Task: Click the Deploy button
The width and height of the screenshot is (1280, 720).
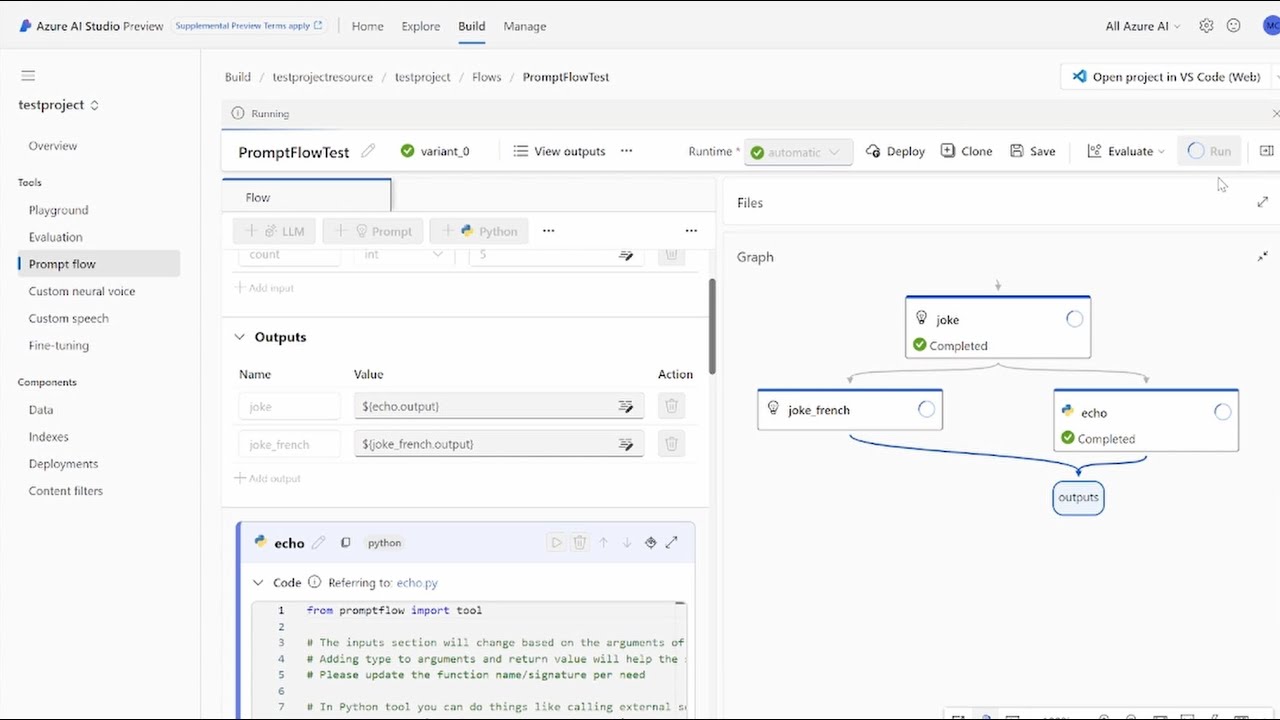Action: 896,151
